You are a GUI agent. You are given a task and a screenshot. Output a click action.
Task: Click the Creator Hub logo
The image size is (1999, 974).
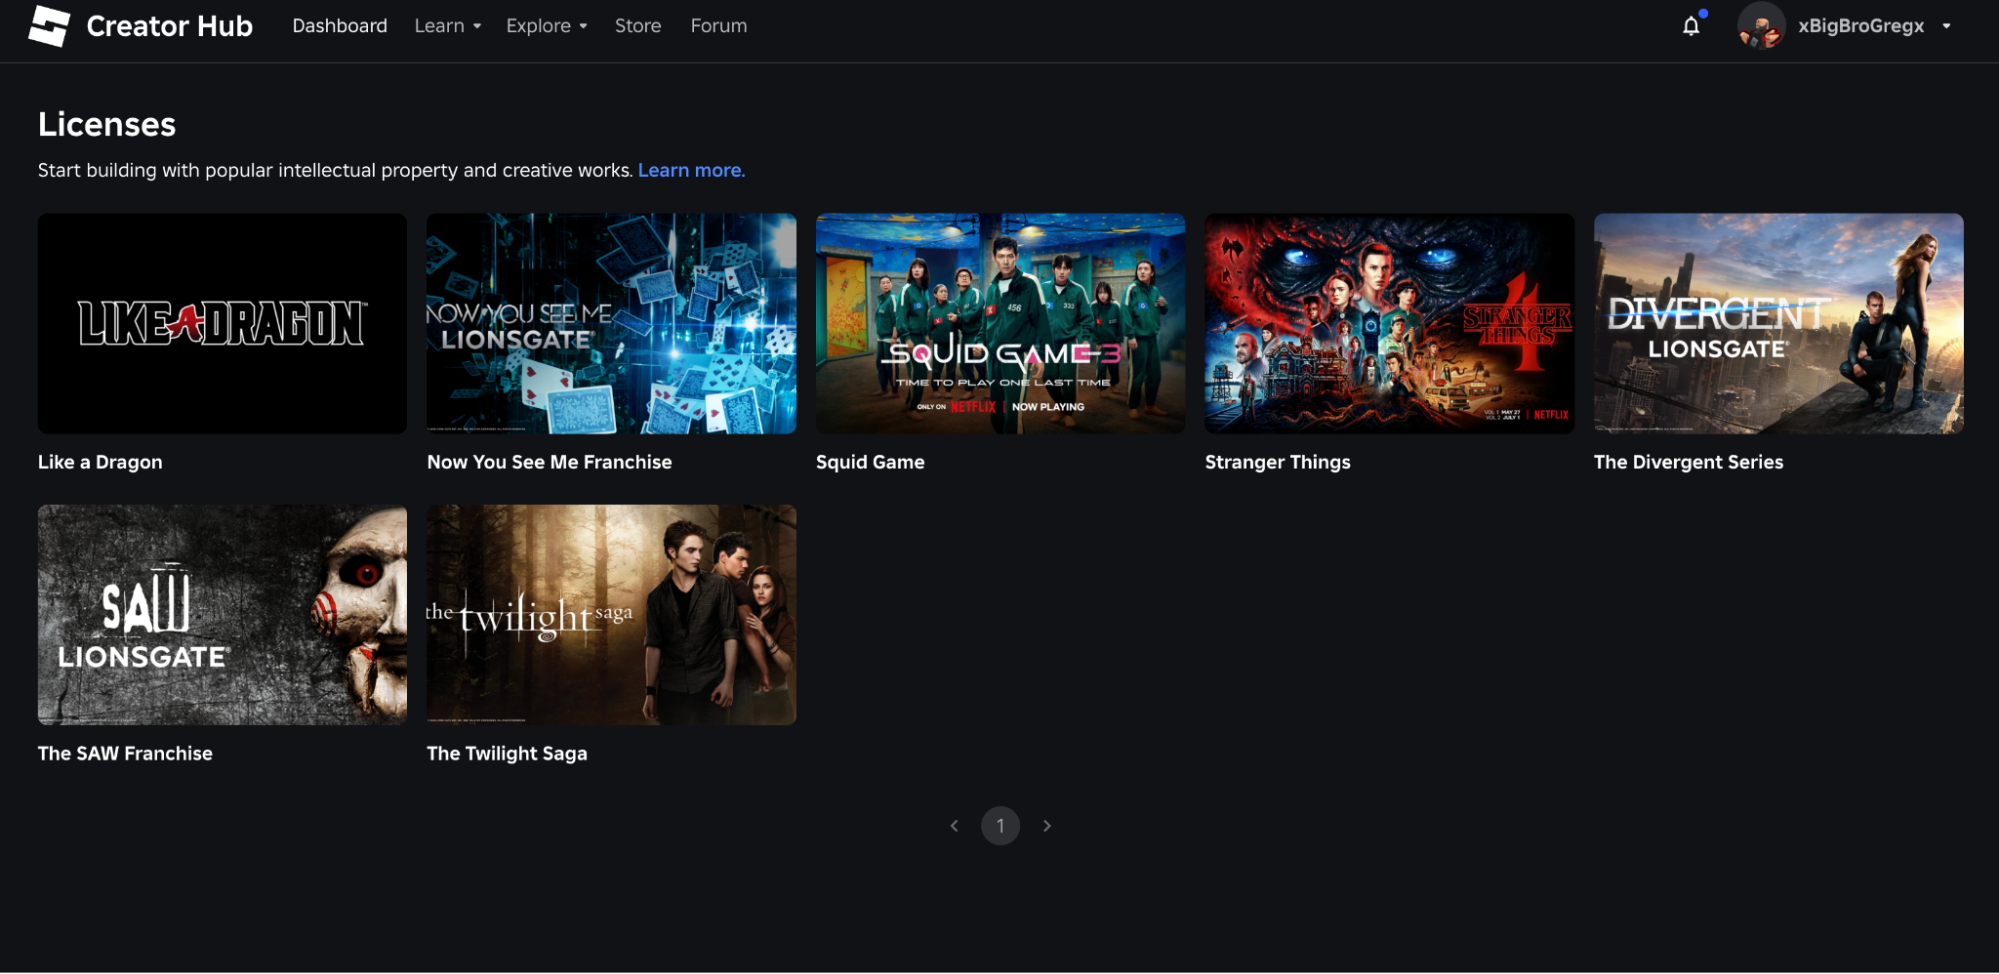click(140, 26)
